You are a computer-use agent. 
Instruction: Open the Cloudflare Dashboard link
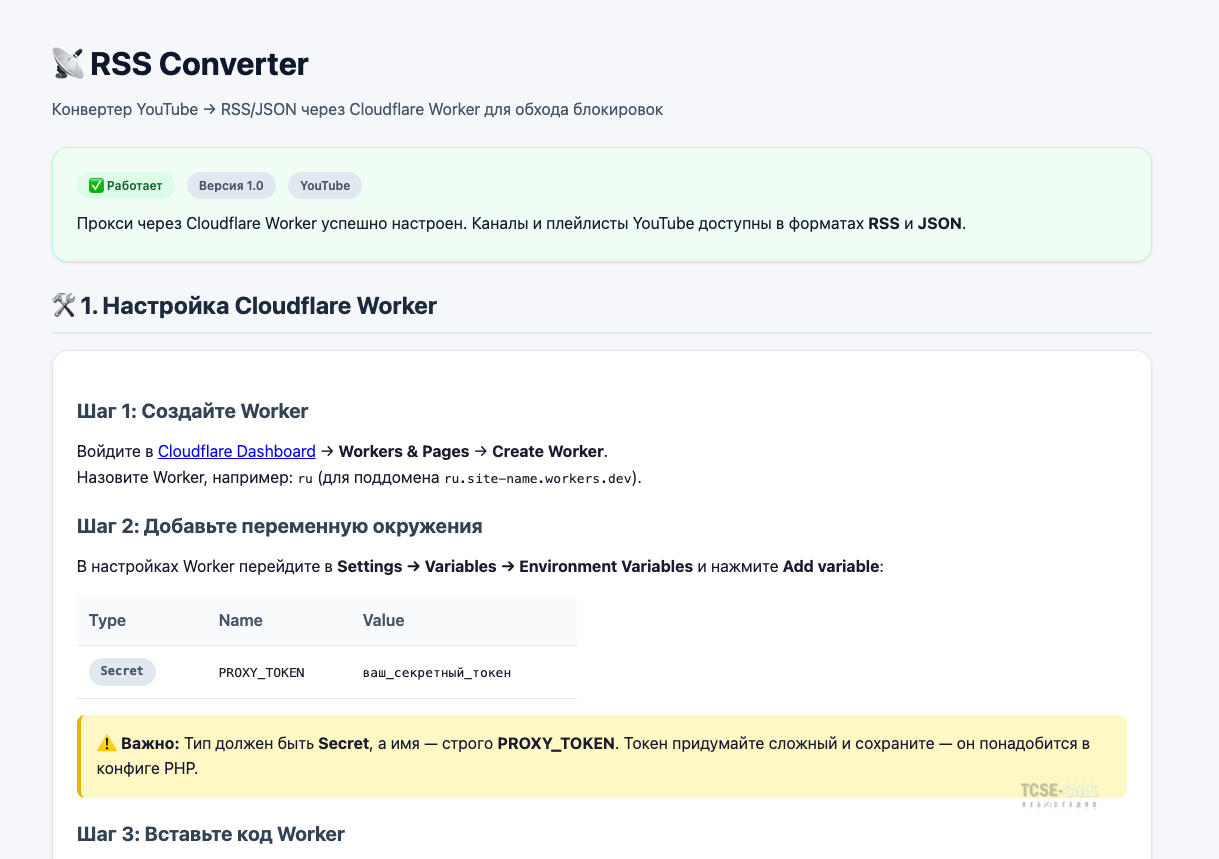pos(237,451)
